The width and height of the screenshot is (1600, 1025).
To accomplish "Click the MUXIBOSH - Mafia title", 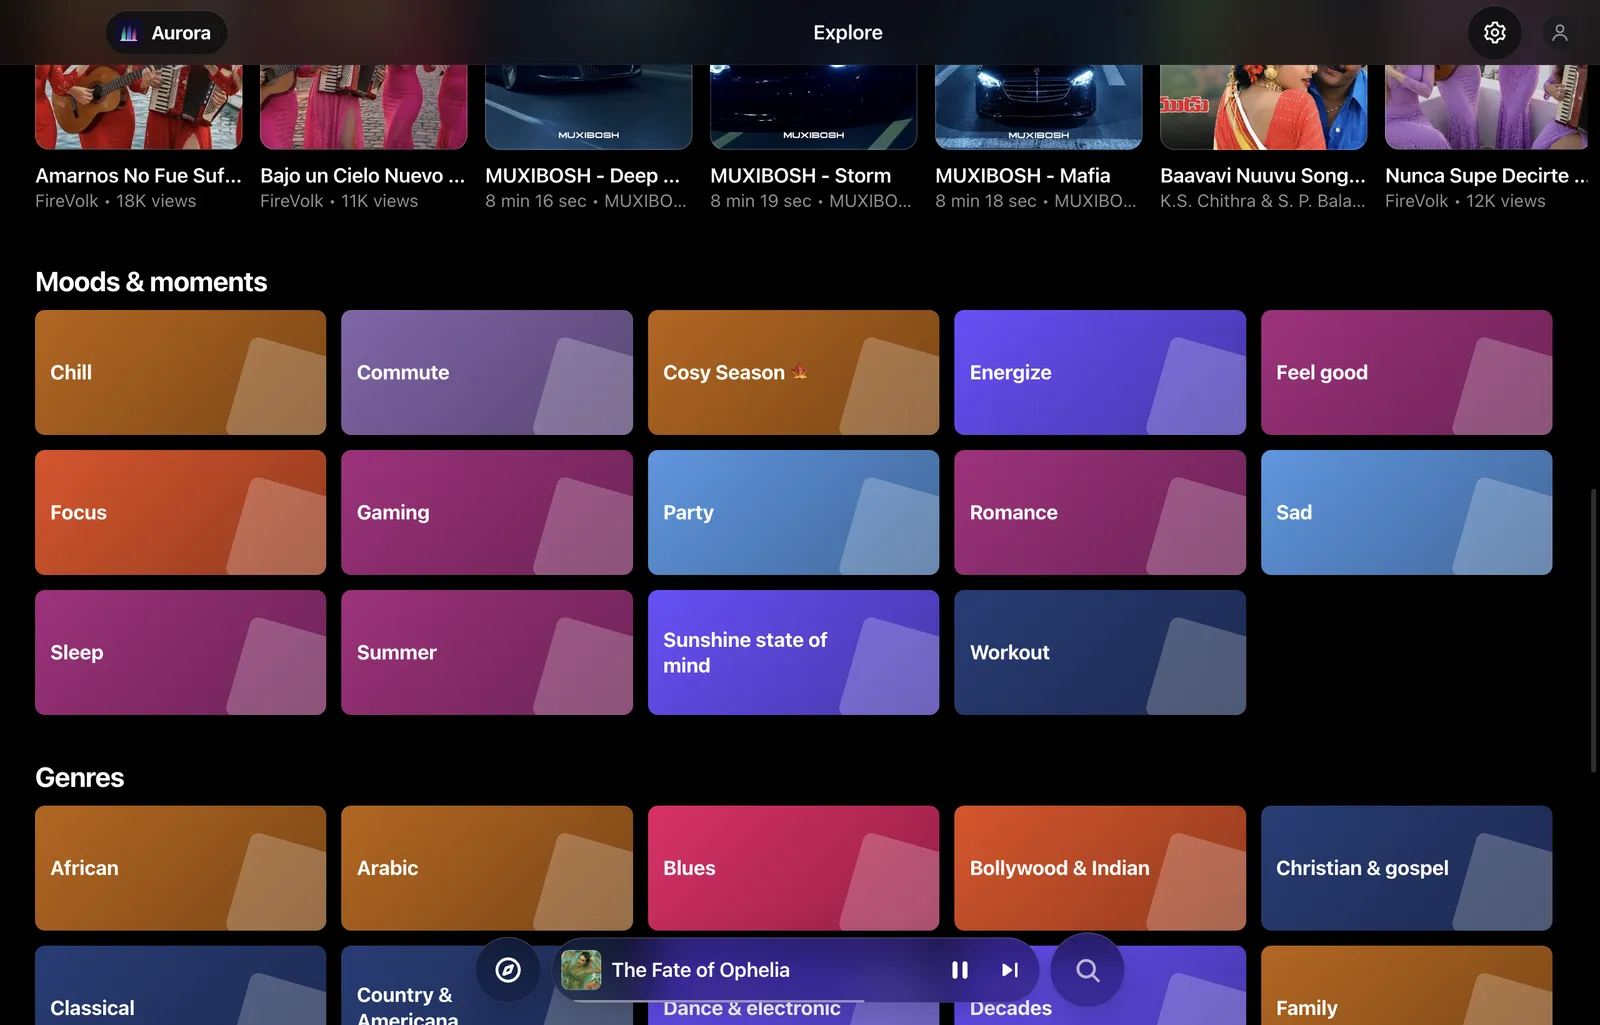I will (x=1022, y=175).
